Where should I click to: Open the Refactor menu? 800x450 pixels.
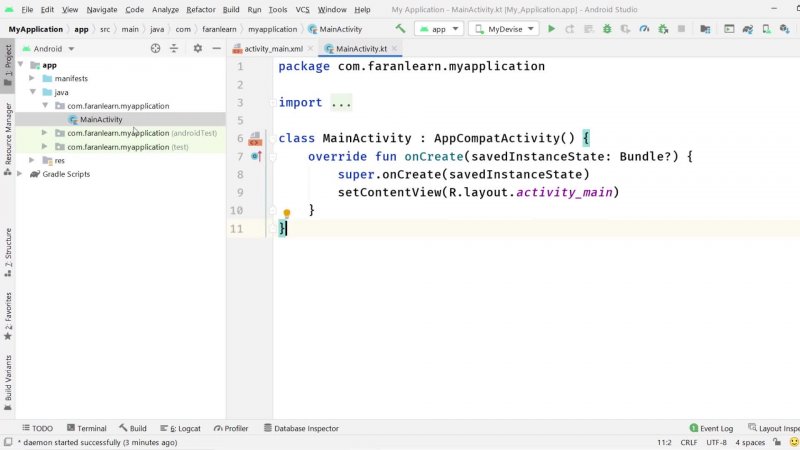tap(200, 9)
